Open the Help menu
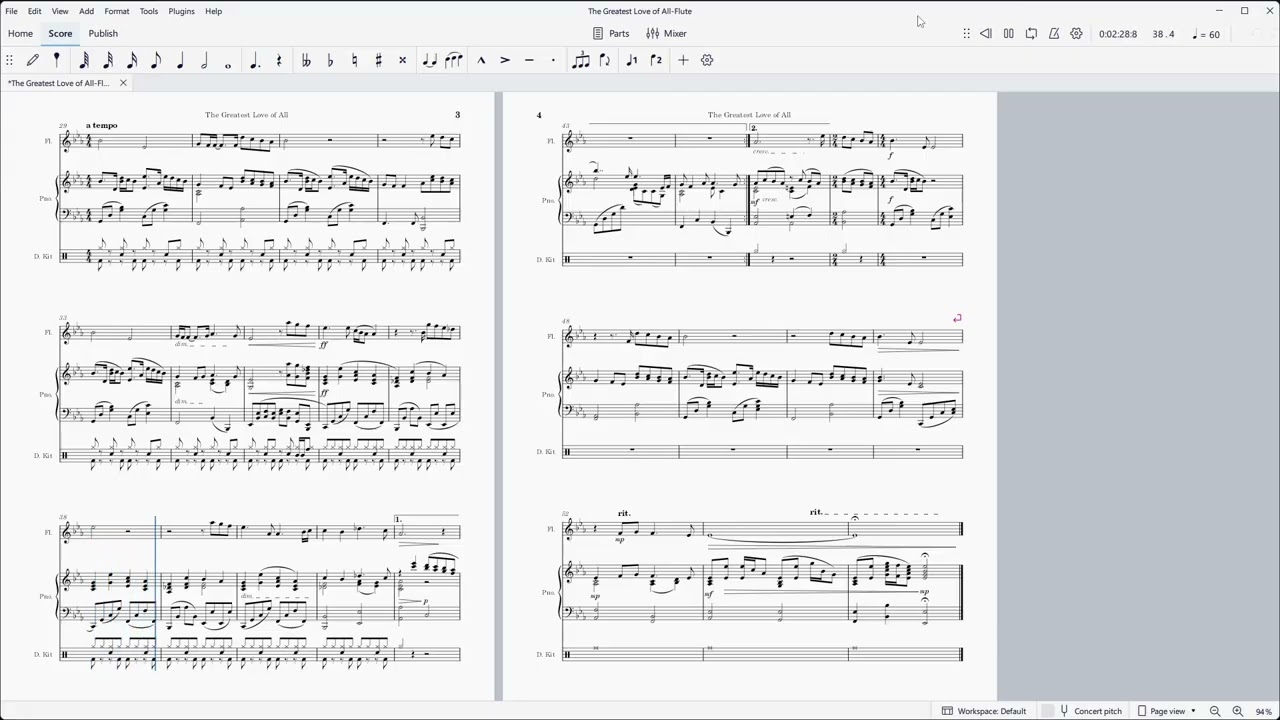Screen dimensions: 1280x720 click(x=213, y=11)
